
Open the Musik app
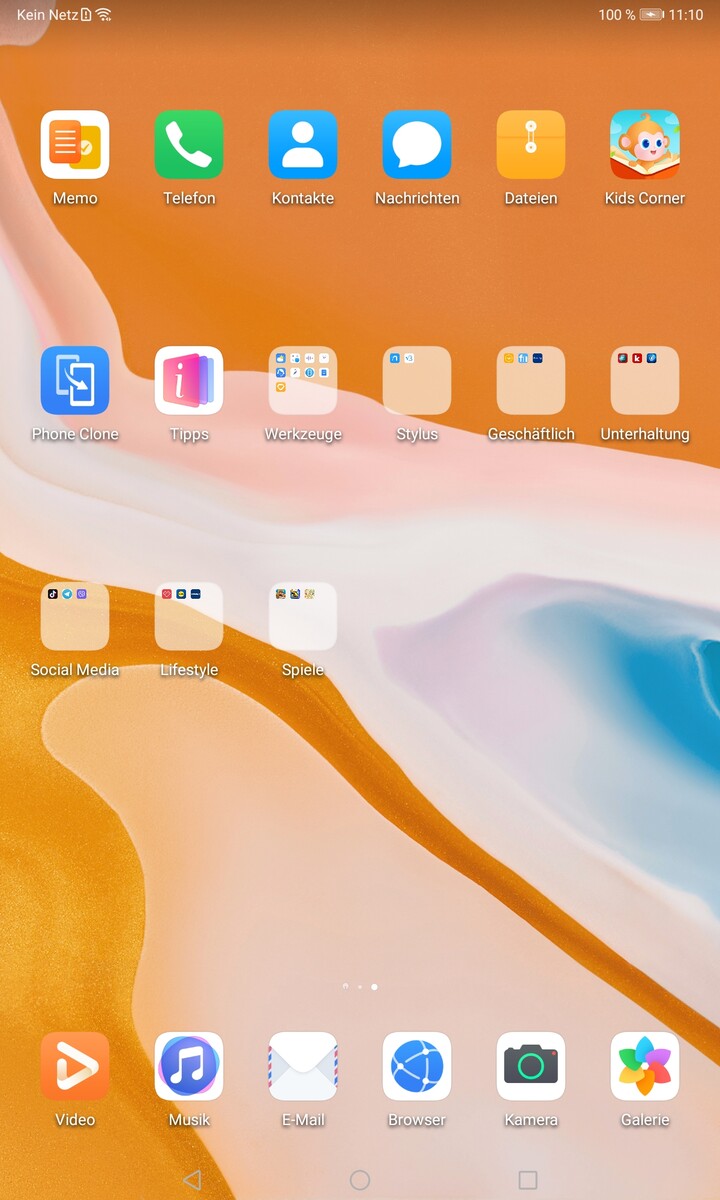click(189, 1067)
